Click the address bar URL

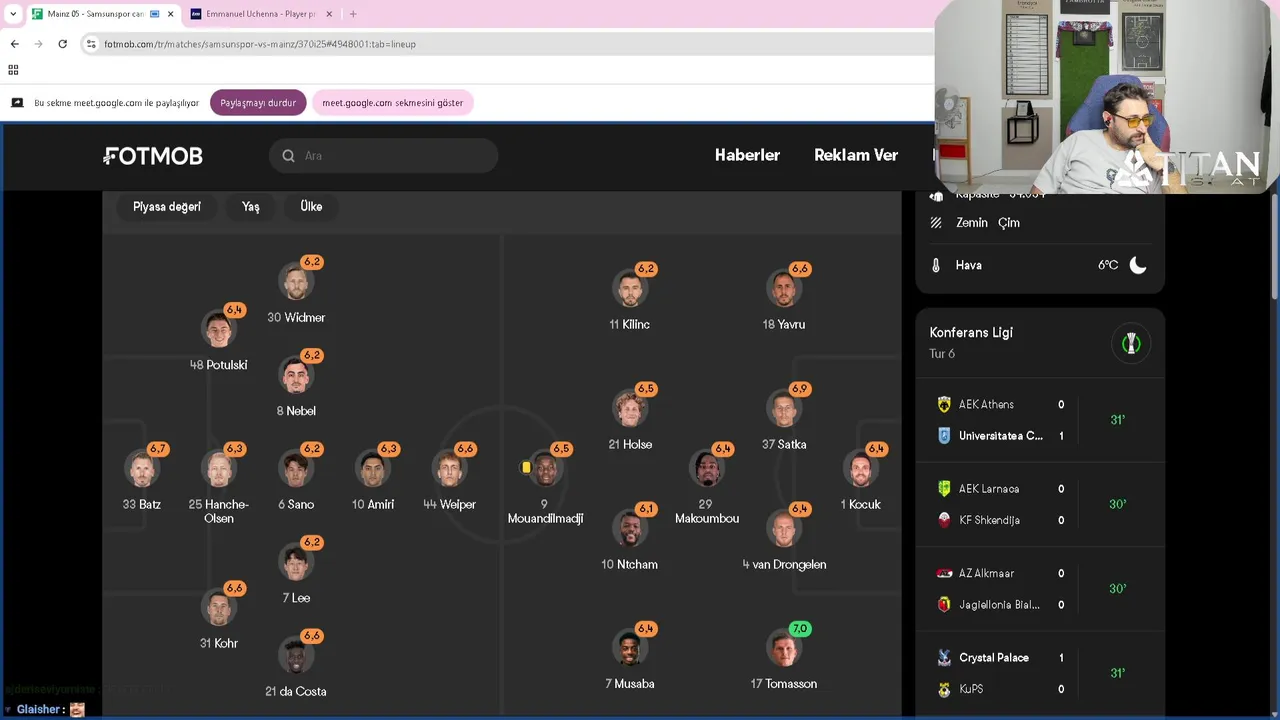click(x=260, y=44)
